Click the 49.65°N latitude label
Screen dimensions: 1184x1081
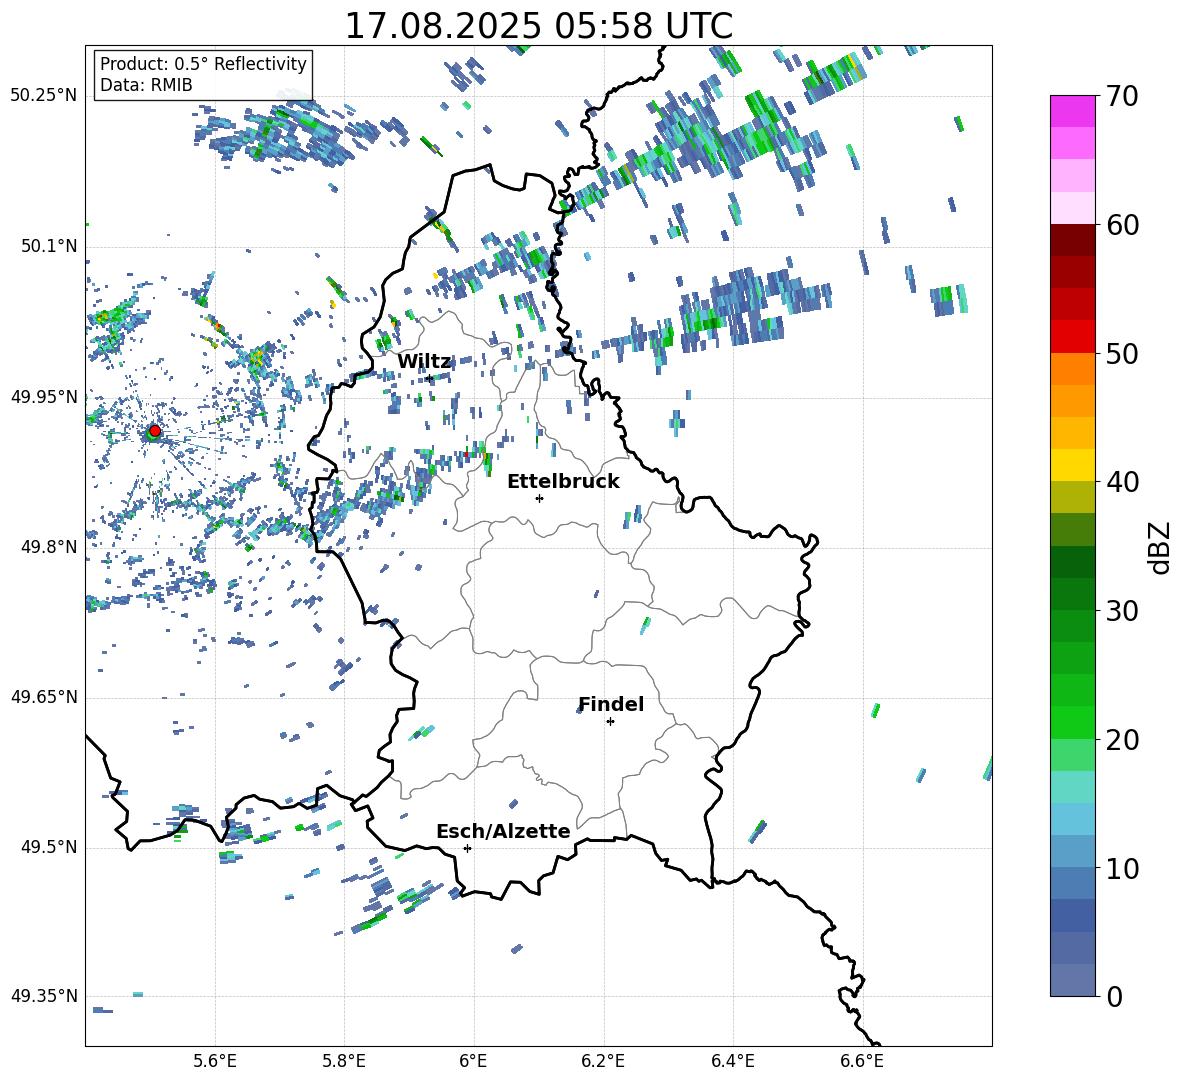point(44,697)
